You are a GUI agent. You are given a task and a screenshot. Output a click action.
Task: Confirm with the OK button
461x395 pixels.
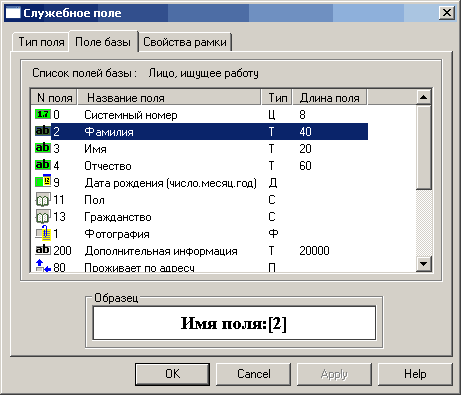click(172, 374)
